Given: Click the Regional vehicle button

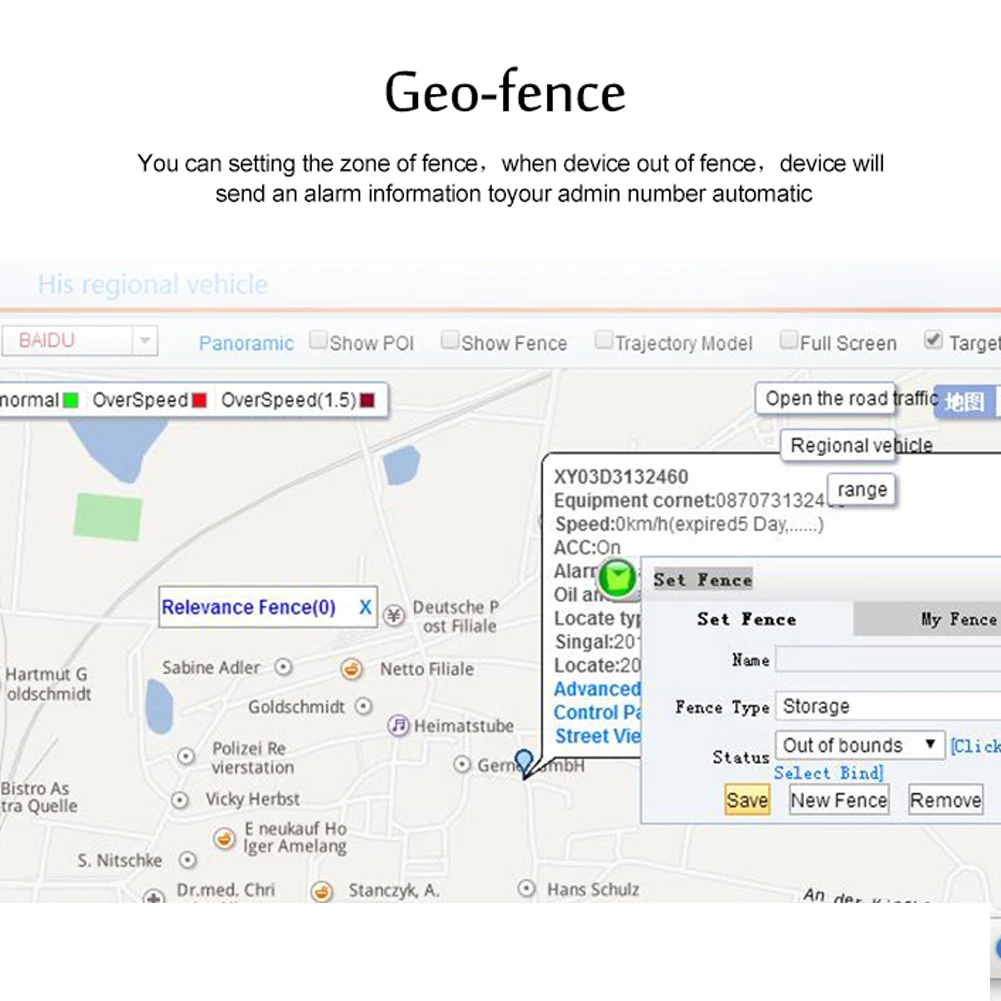Looking at the screenshot, I should click(x=838, y=445).
